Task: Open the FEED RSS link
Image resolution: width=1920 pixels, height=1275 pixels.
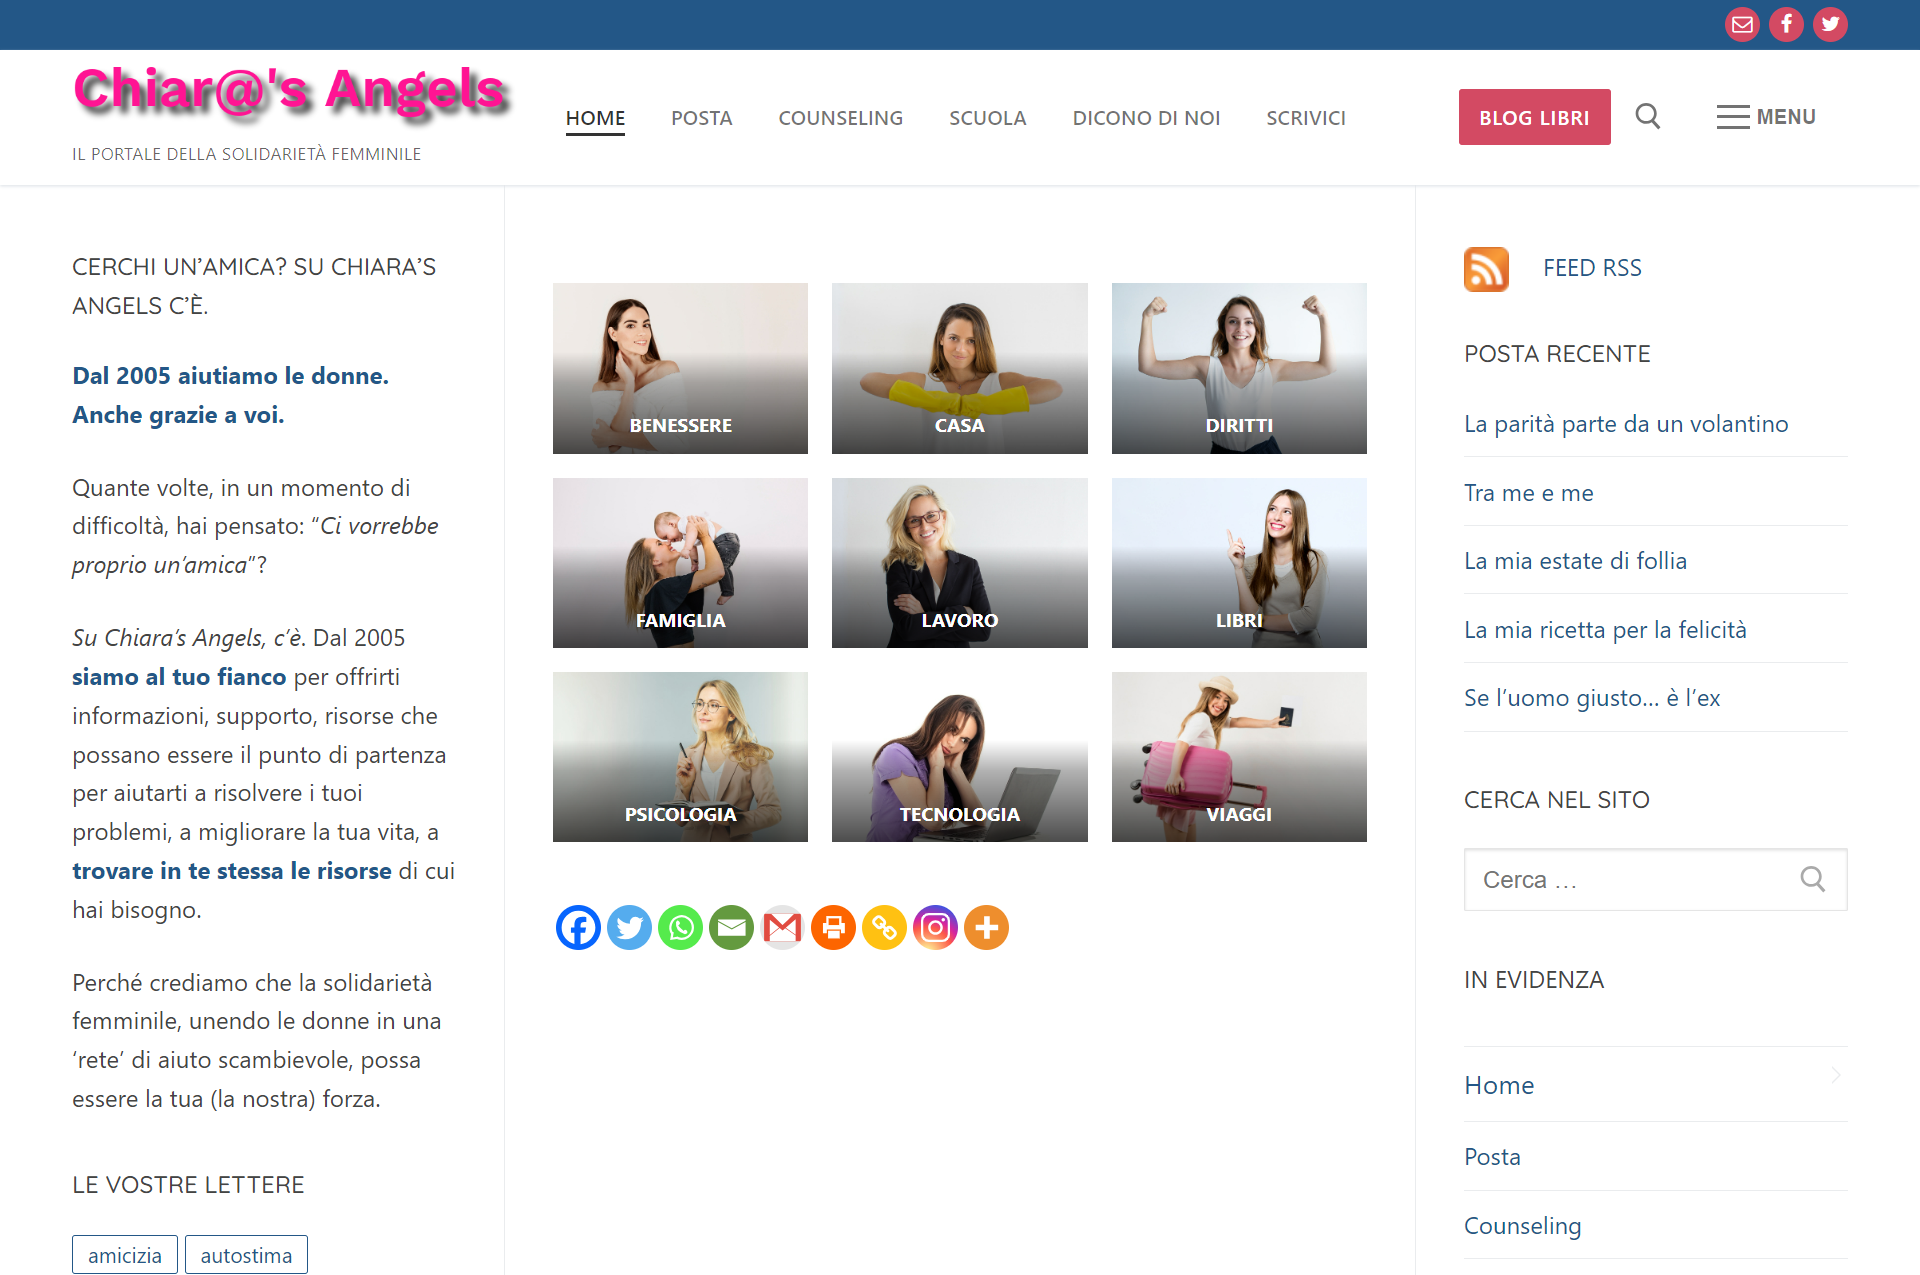Action: (1592, 268)
